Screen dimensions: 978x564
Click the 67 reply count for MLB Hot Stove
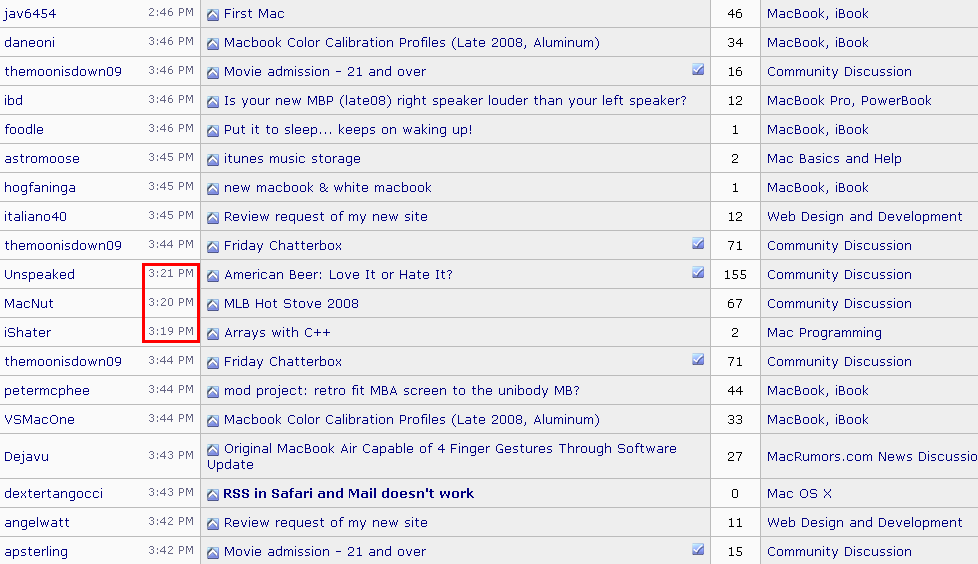click(x=735, y=304)
